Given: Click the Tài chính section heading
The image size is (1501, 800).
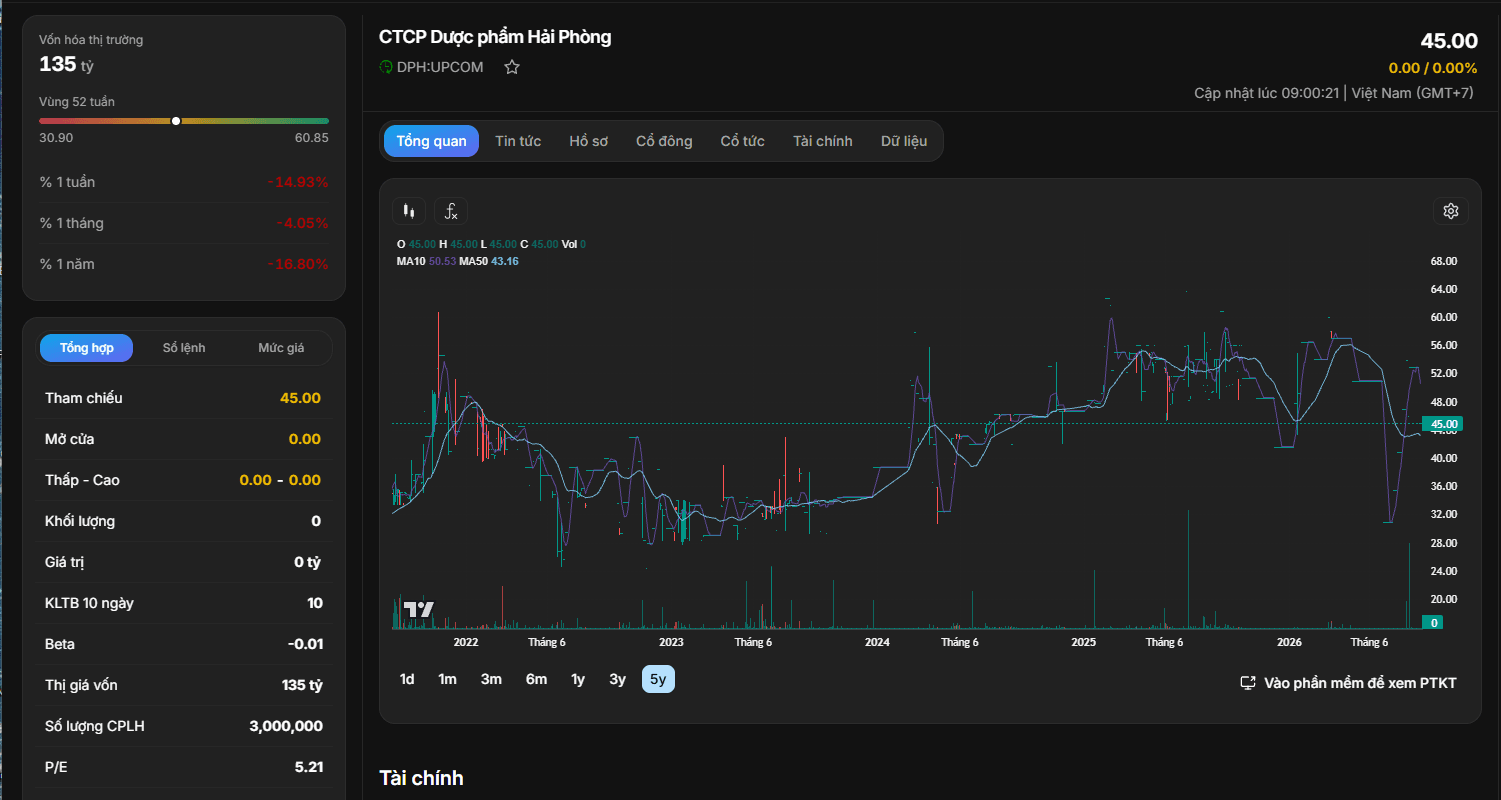Looking at the screenshot, I should pyautogui.click(x=421, y=778).
